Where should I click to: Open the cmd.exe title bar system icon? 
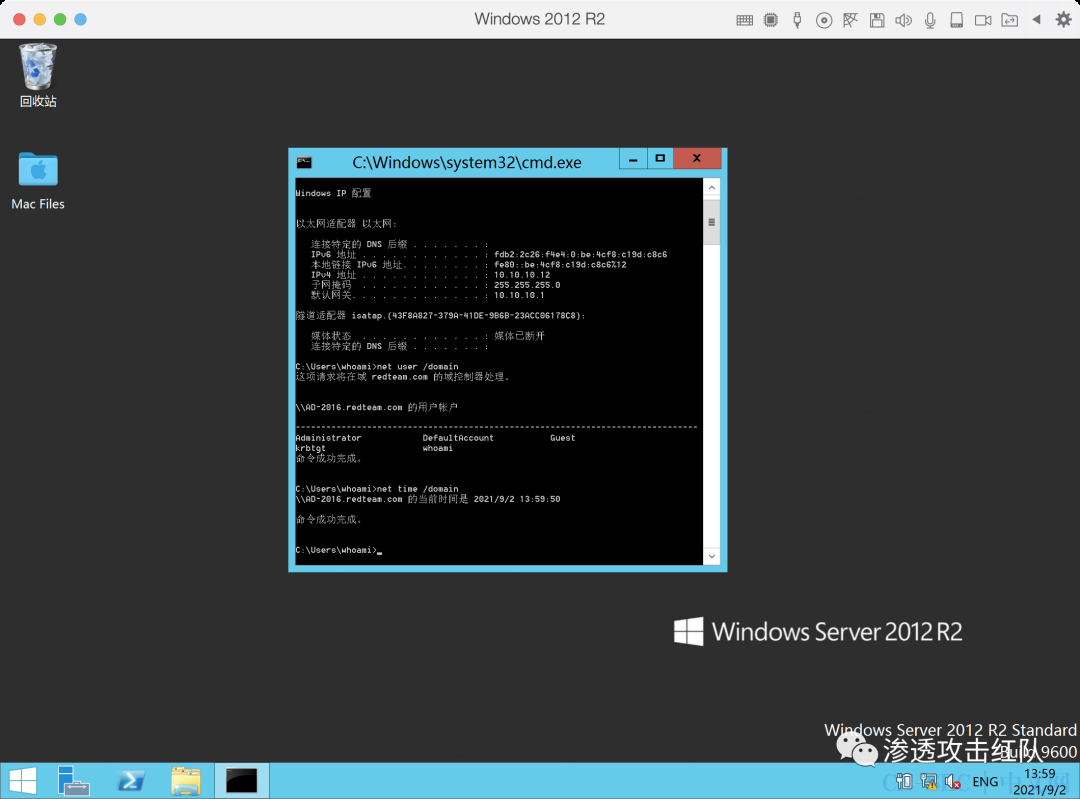[x=304, y=163]
